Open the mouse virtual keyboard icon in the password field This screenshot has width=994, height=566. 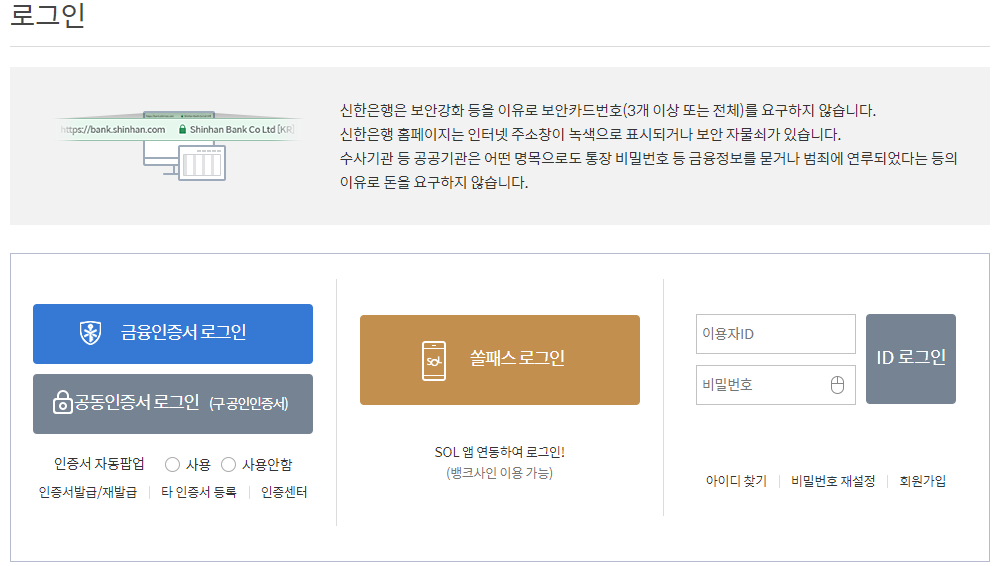click(x=837, y=385)
